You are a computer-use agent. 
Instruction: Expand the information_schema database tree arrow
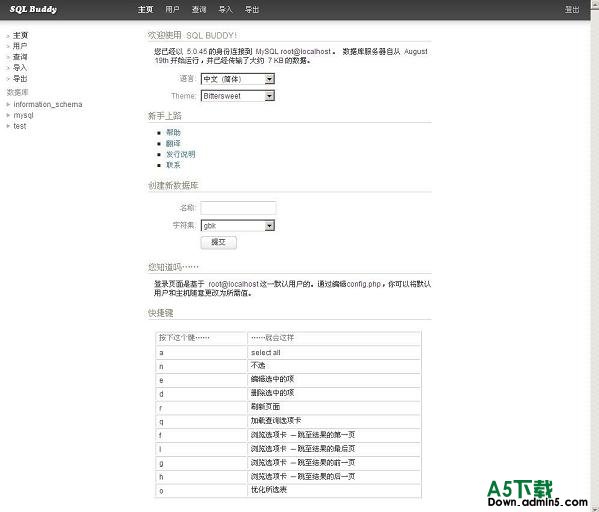click(8, 104)
